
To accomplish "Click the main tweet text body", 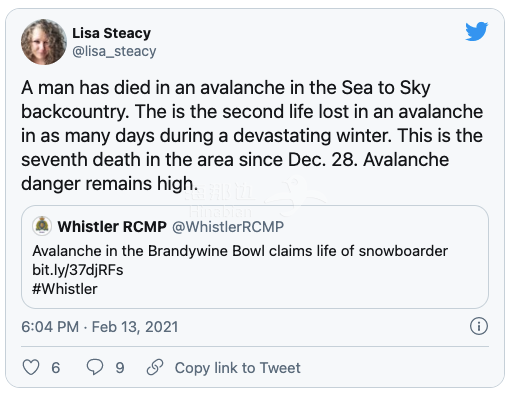I will 252,136.
